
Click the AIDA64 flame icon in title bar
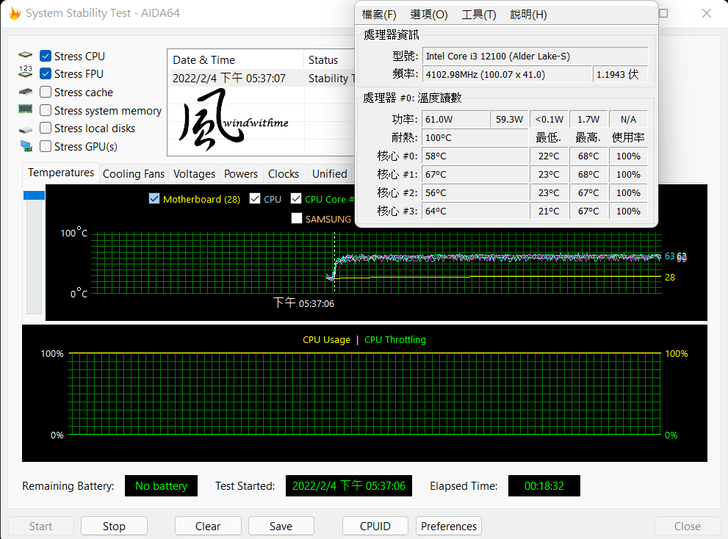14,13
